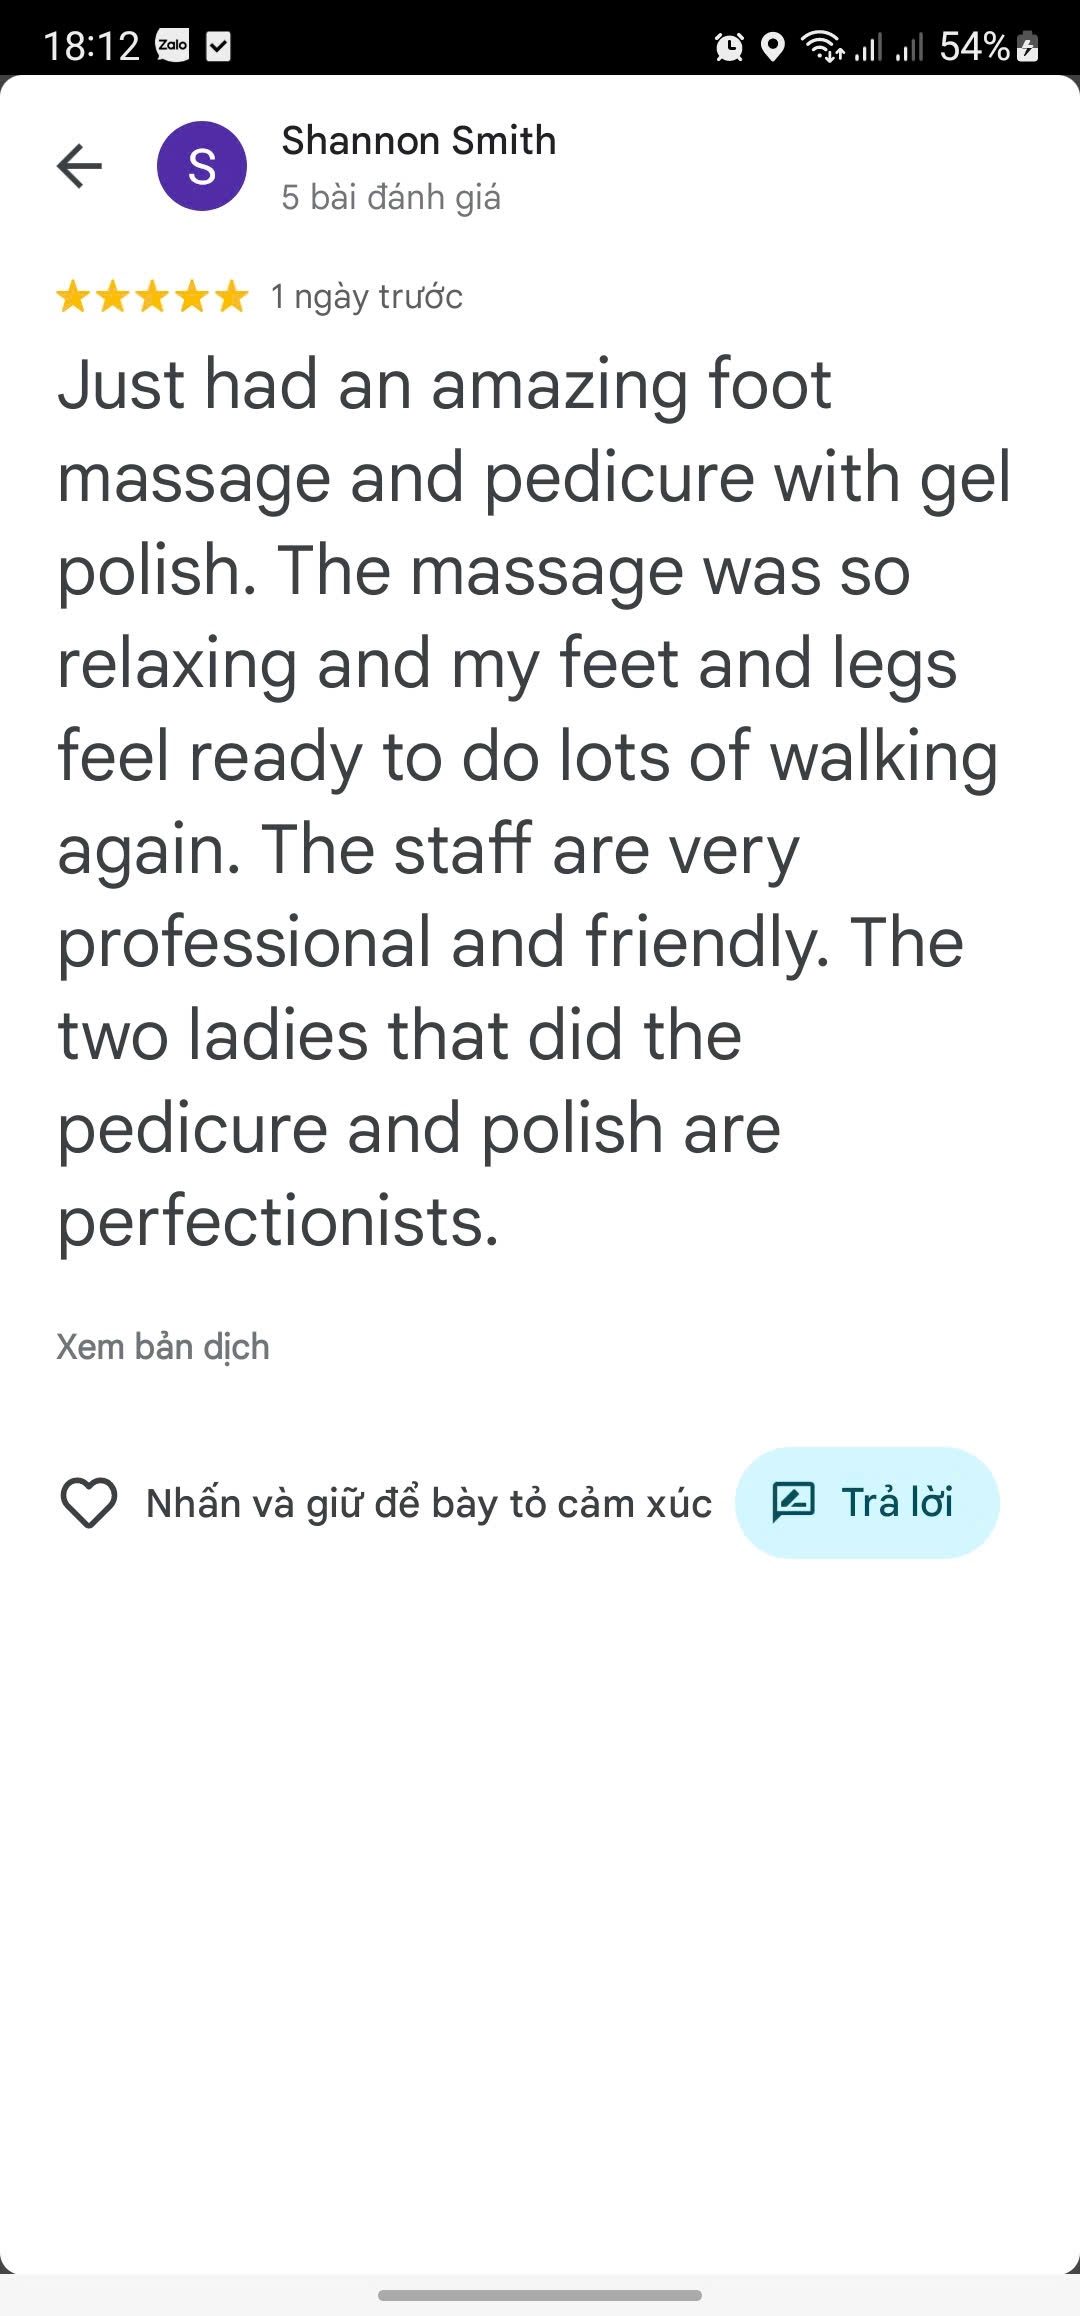Tap the 5 bài đánh giá review count
1080x2316 pixels.
(x=391, y=198)
